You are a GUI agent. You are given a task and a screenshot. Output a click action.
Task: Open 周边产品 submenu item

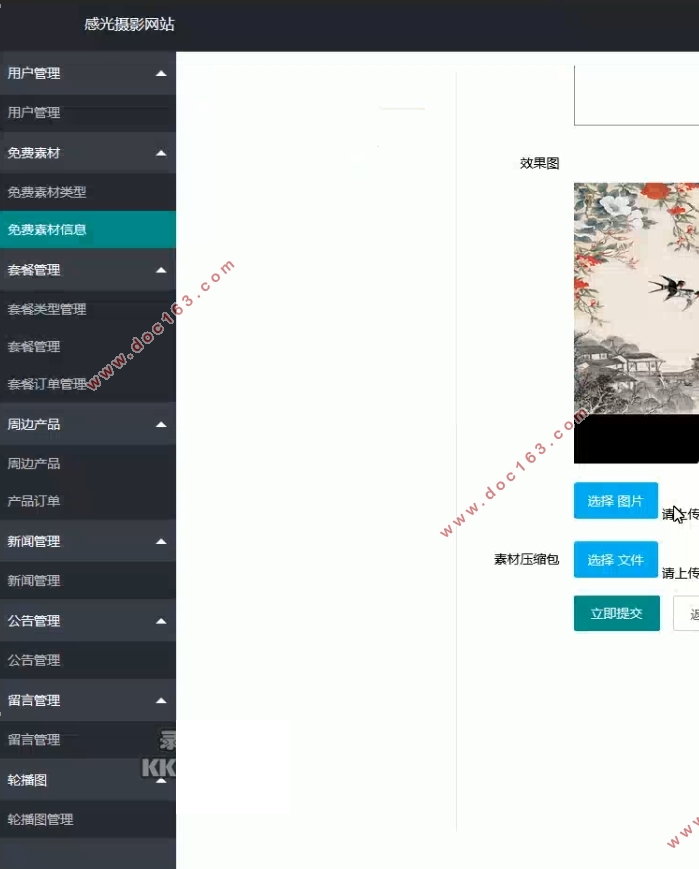pyautogui.click(x=88, y=463)
